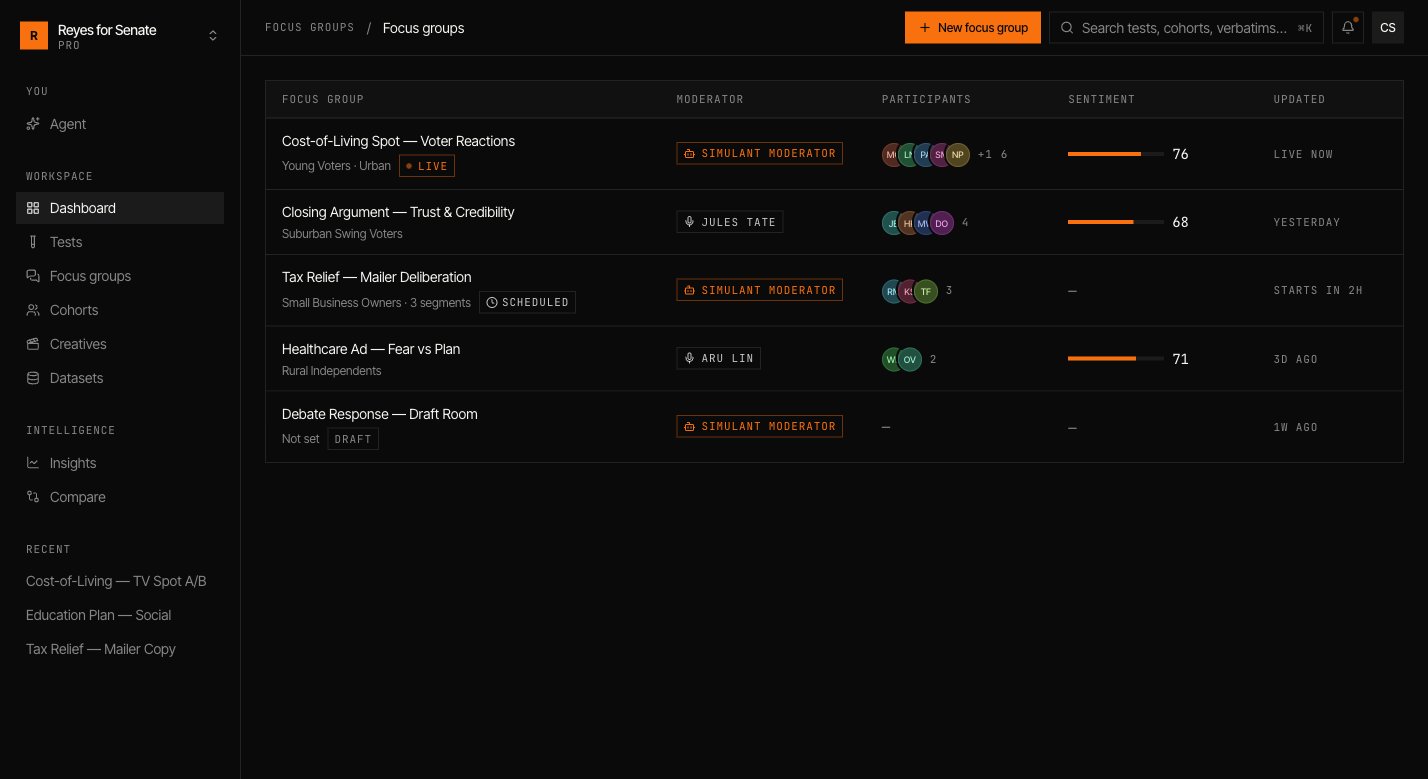Click Suburban Swing Voters subtitle

tap(342, 234)
